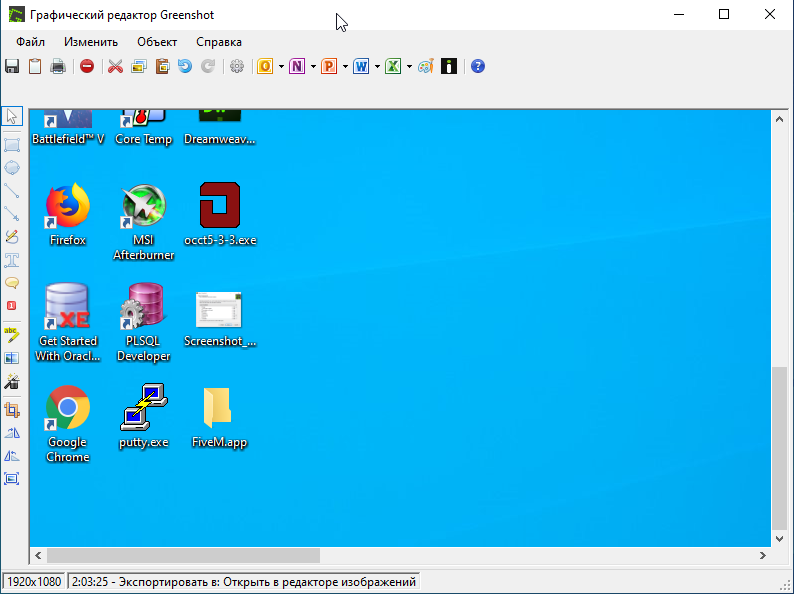Open the effects magic wand tool

pyautogui.click(x=12, y=381)
